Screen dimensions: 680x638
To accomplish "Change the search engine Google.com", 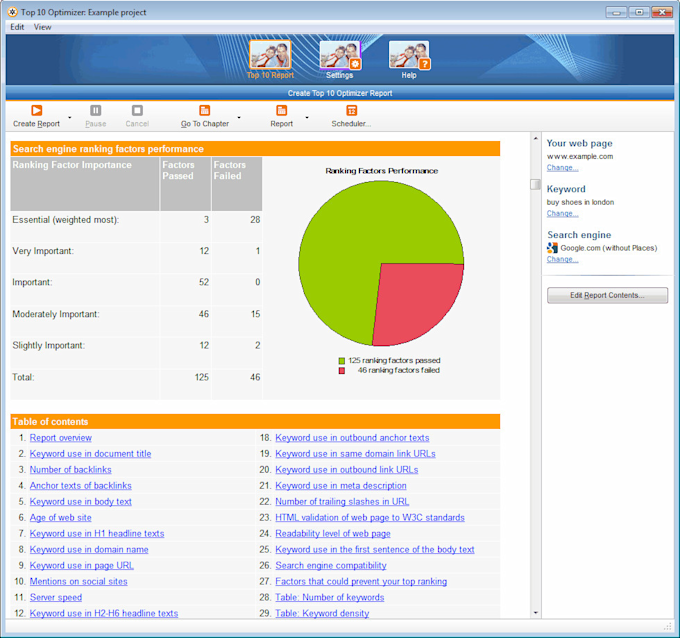I will tap(562, 259).
